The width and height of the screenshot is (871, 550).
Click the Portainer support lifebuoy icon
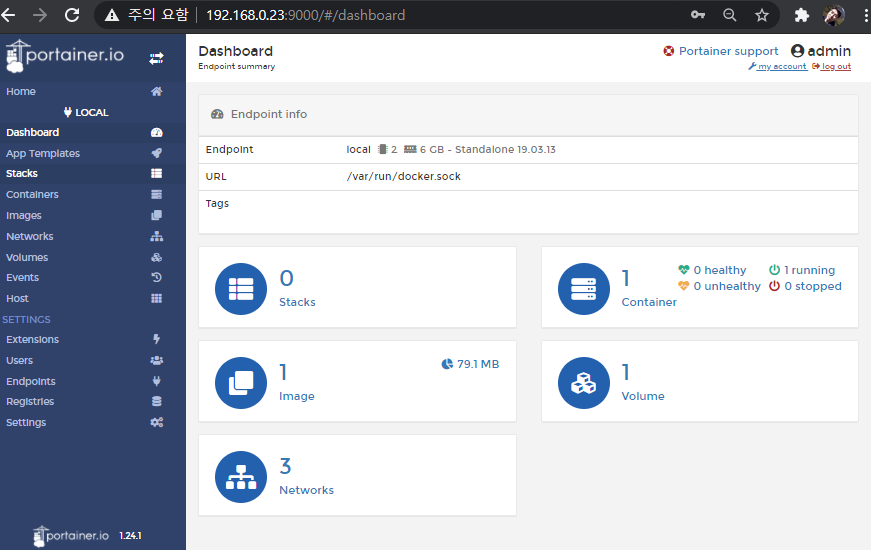669,51
